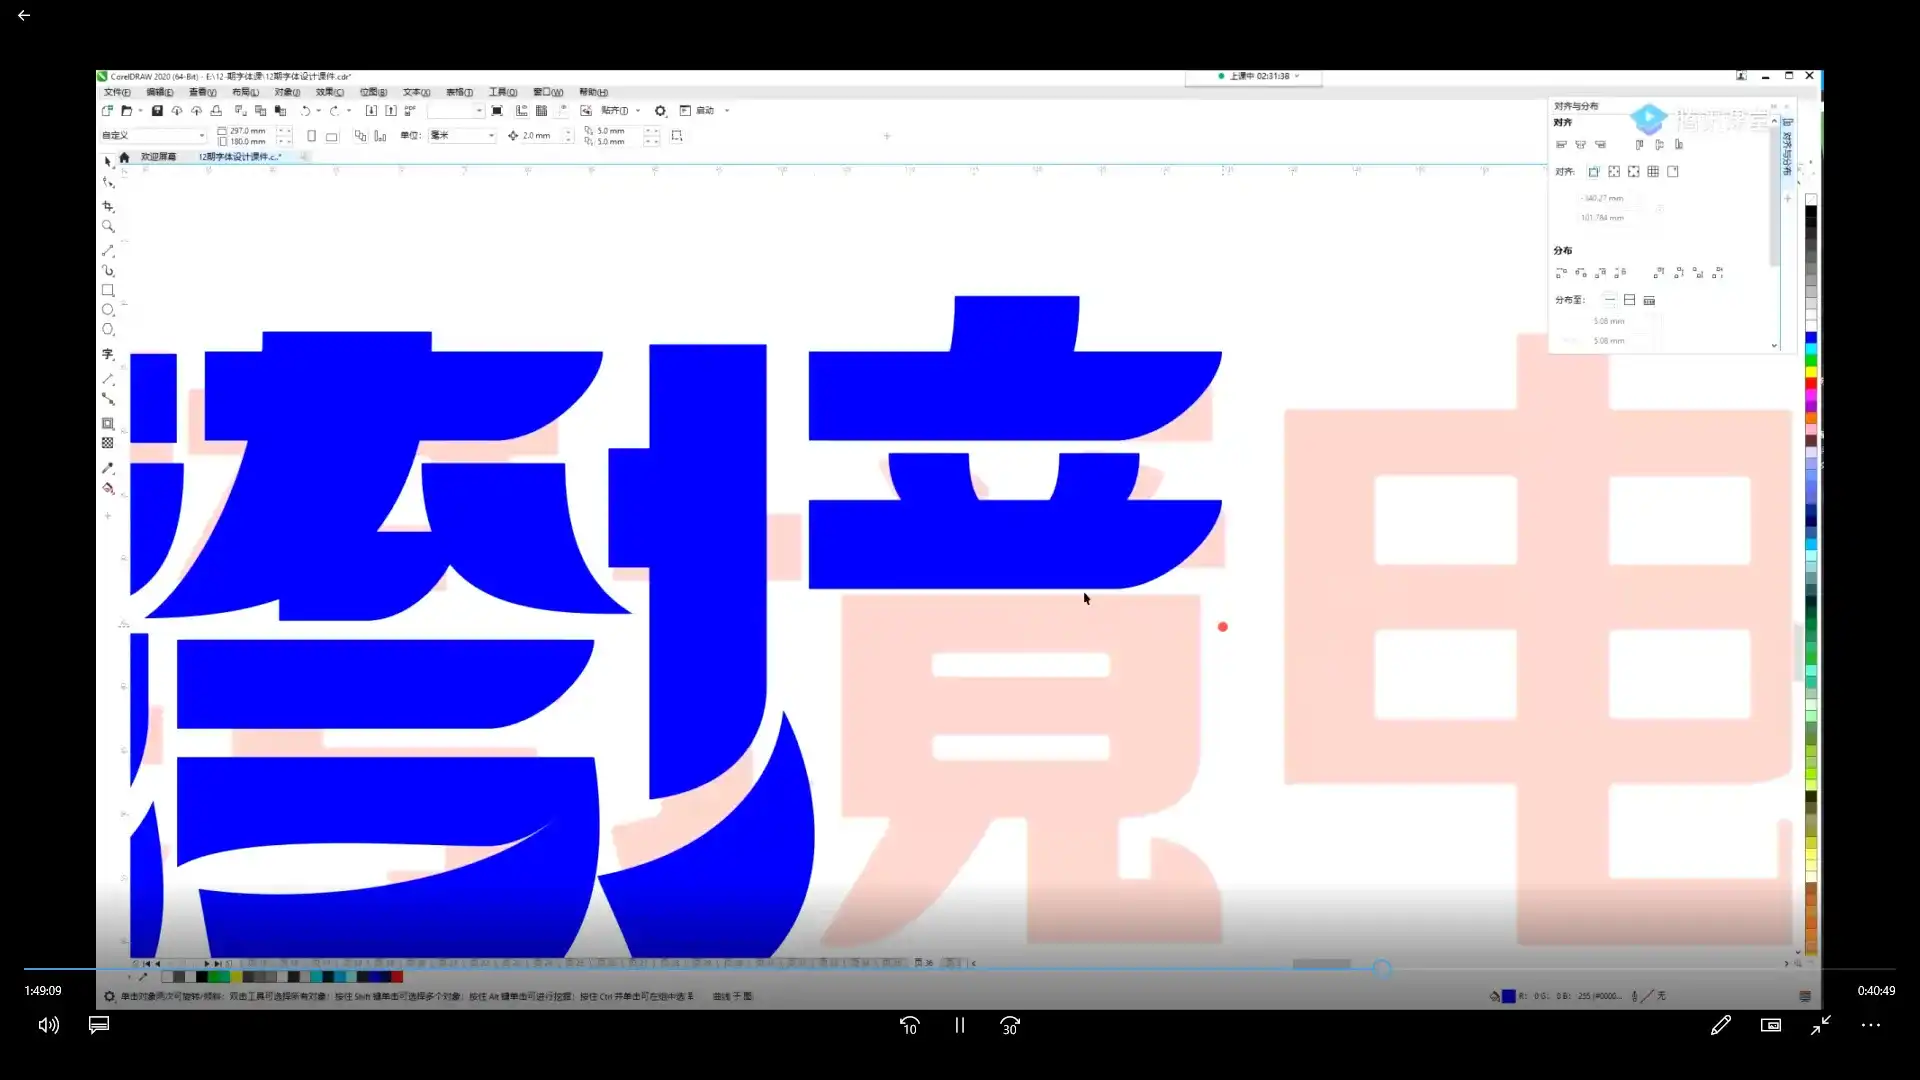Select the Rectangle tool
1920x1080 pixels.
108,290
